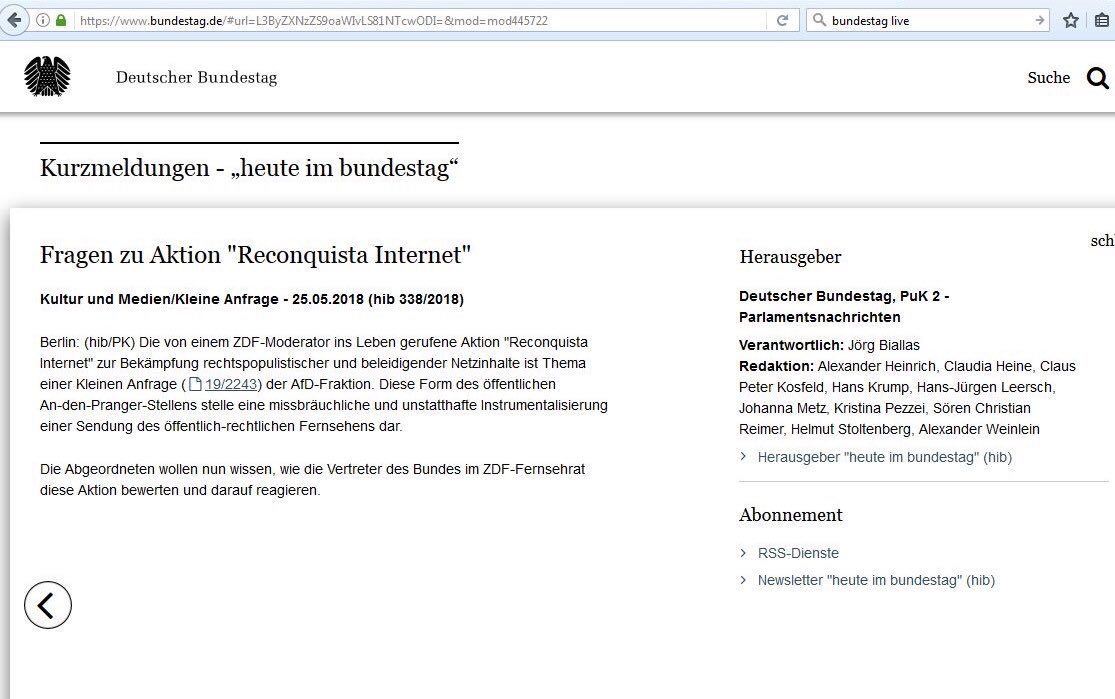Click the circled back arrow to the previous article
1115x699 pixels.
(x=47, y=605)
